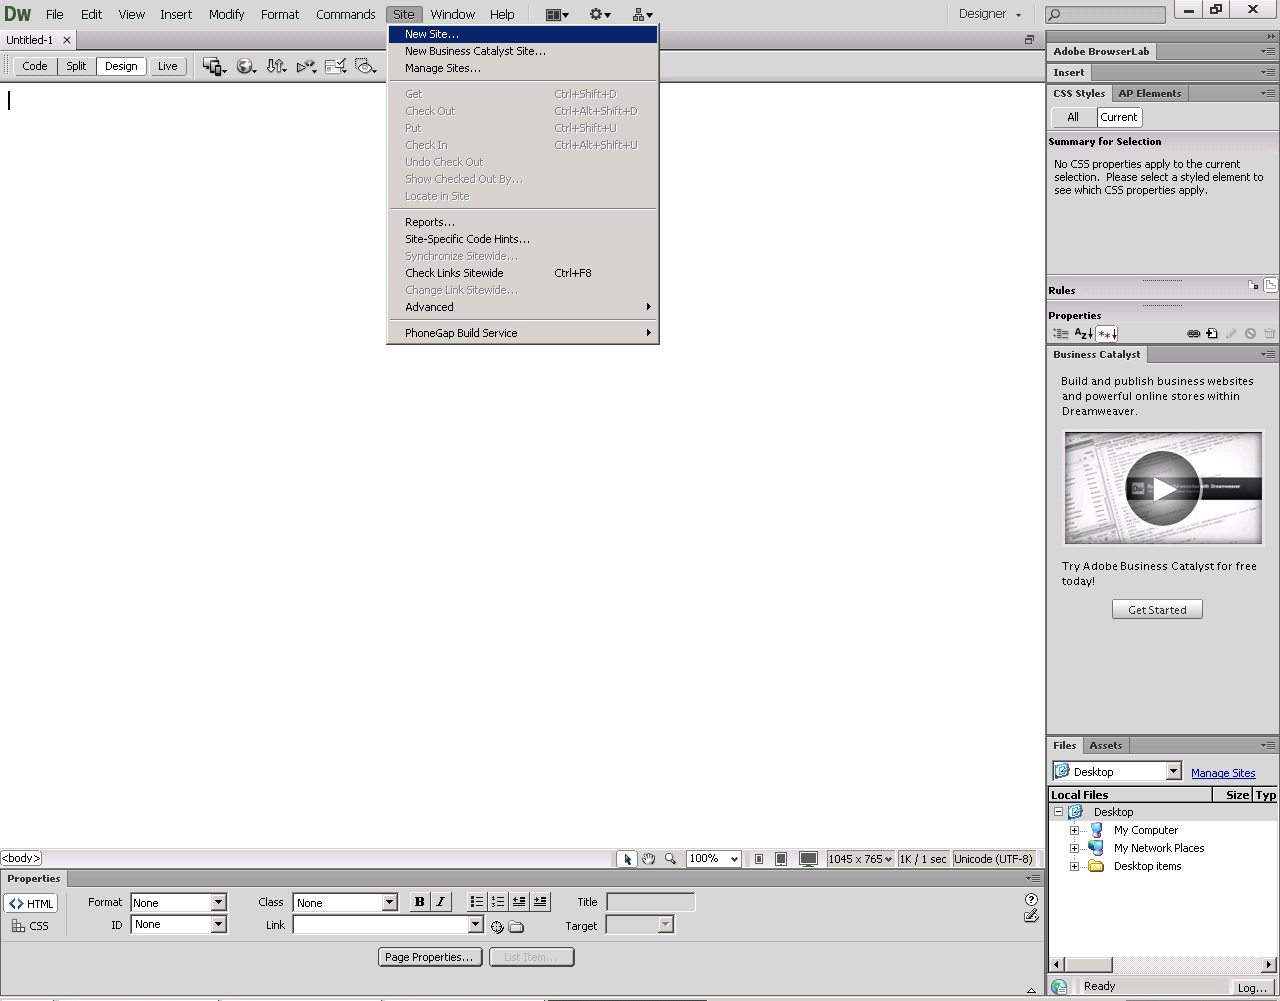Open the Designer workspace switcher
1280x1001 pixels.
coord(990,14)
